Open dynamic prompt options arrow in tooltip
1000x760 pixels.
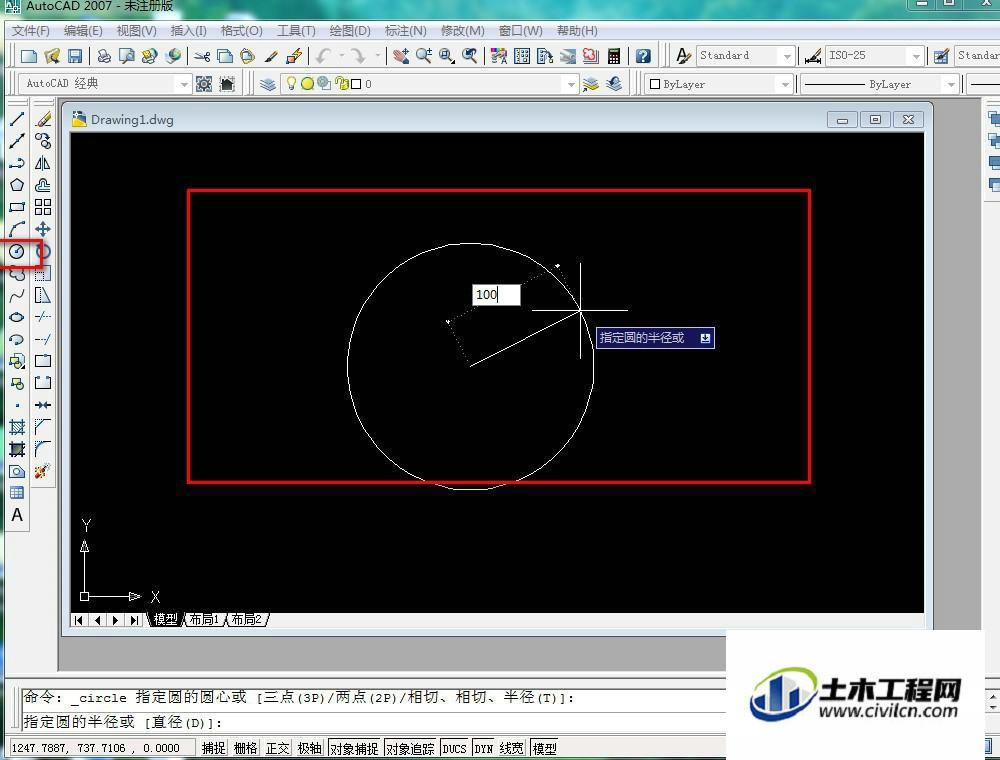(x=705, y=338)
